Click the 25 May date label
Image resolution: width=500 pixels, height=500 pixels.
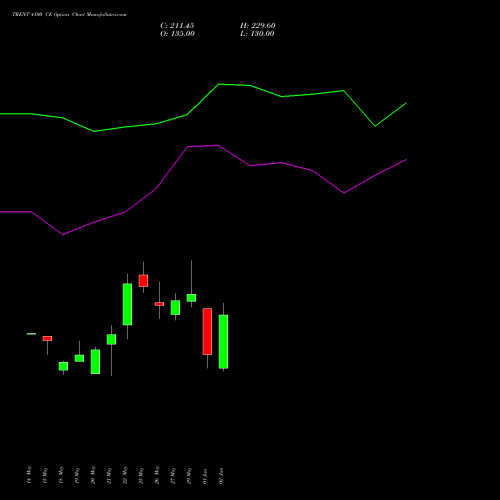coord(141,475)
